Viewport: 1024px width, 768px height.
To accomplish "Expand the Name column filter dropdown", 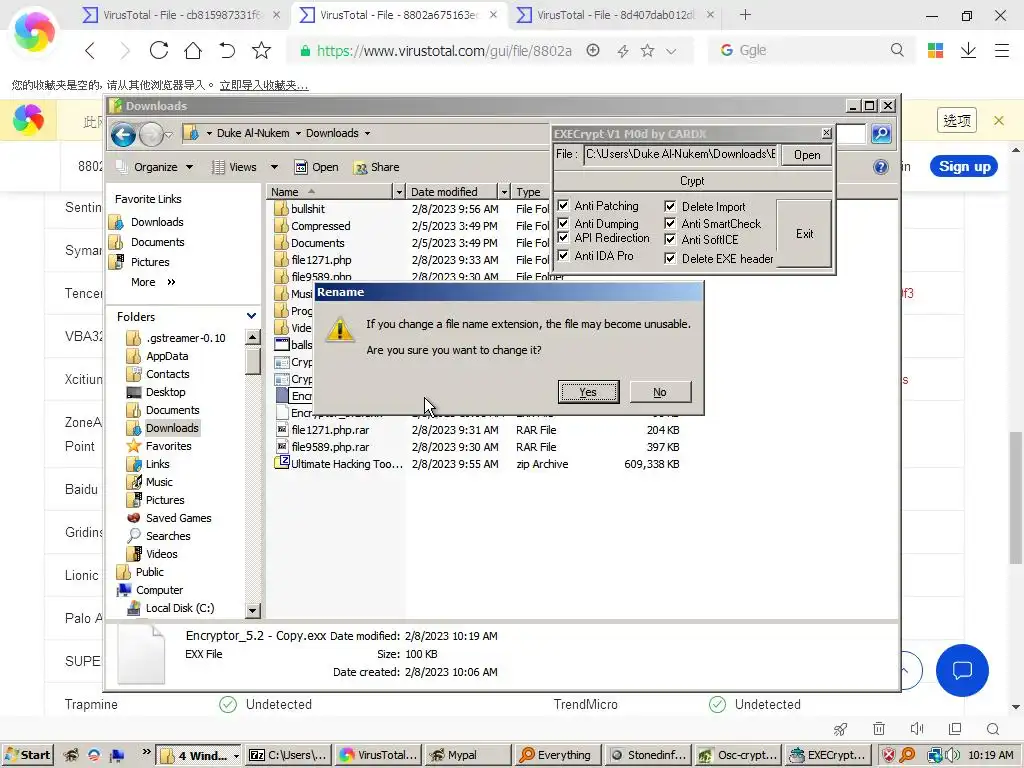I will 399,191.
